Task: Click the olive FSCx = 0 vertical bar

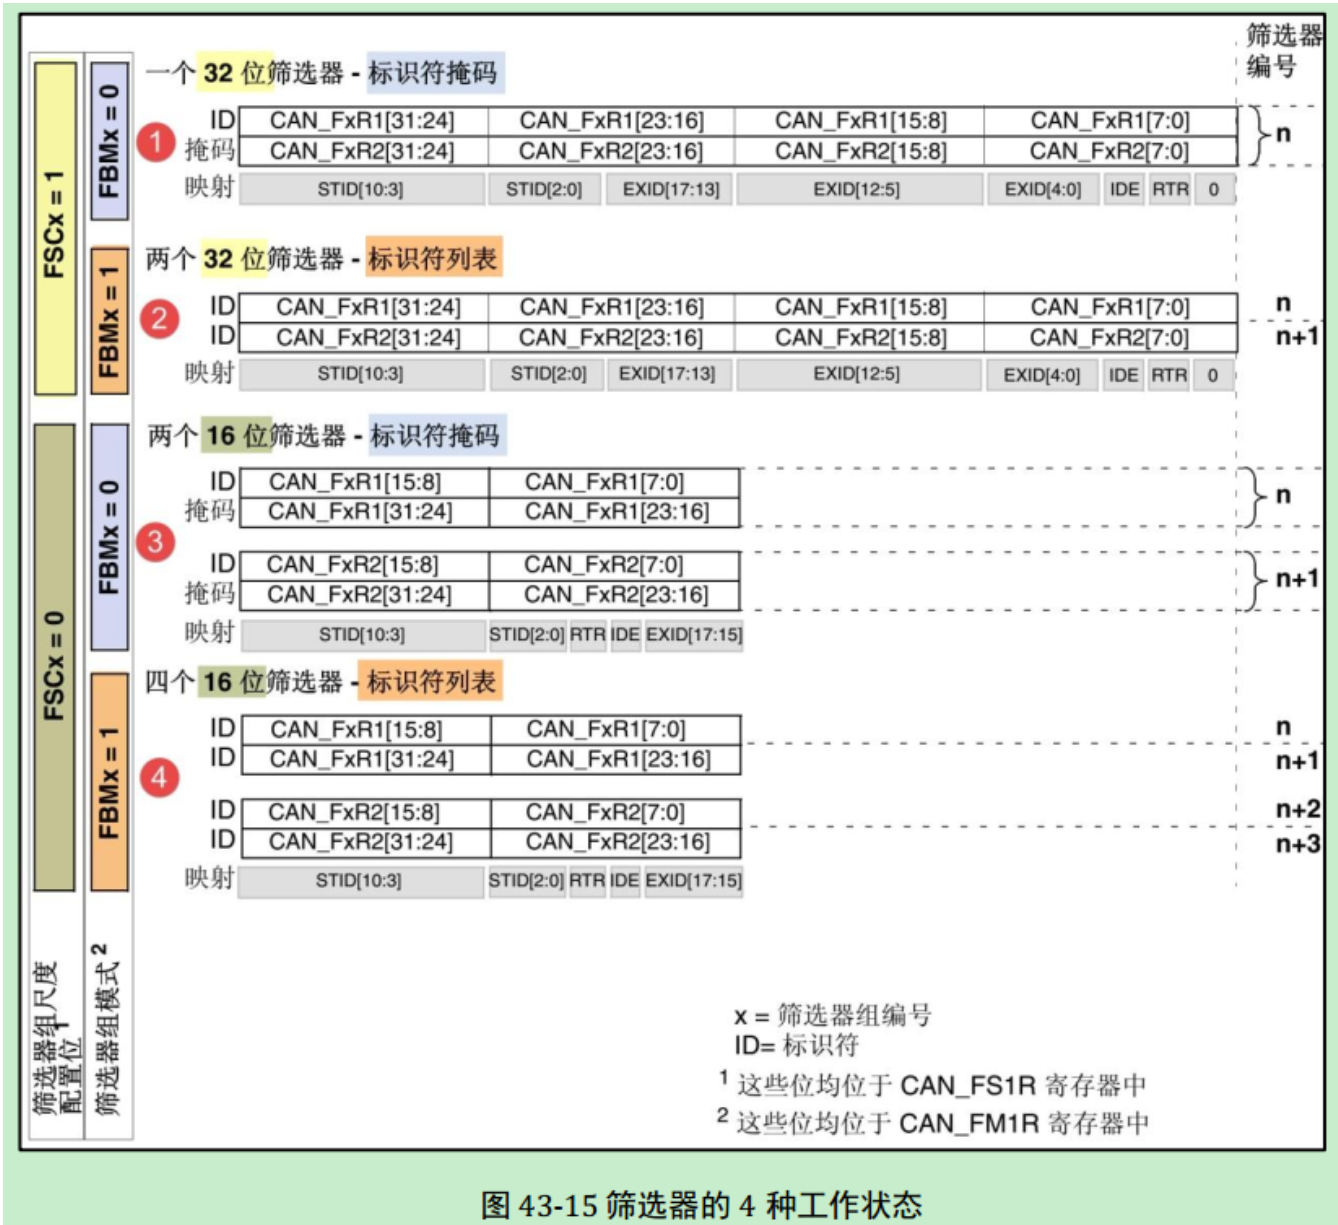Action: (x=55, y=657)
